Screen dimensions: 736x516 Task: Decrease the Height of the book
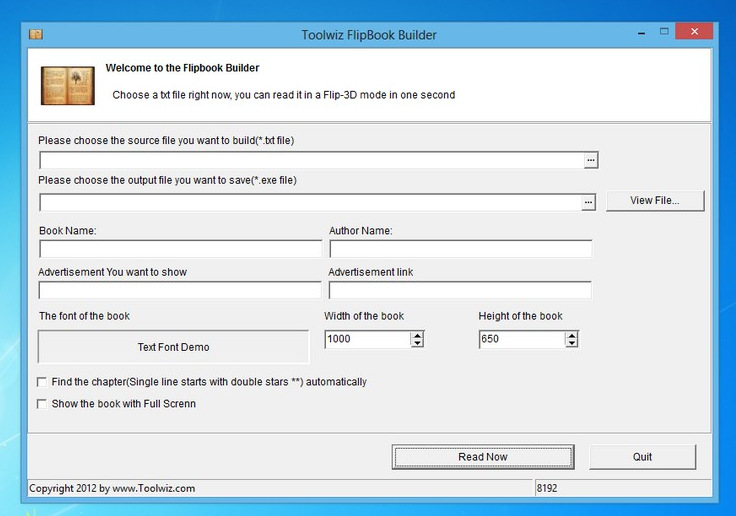coord(571,343)
